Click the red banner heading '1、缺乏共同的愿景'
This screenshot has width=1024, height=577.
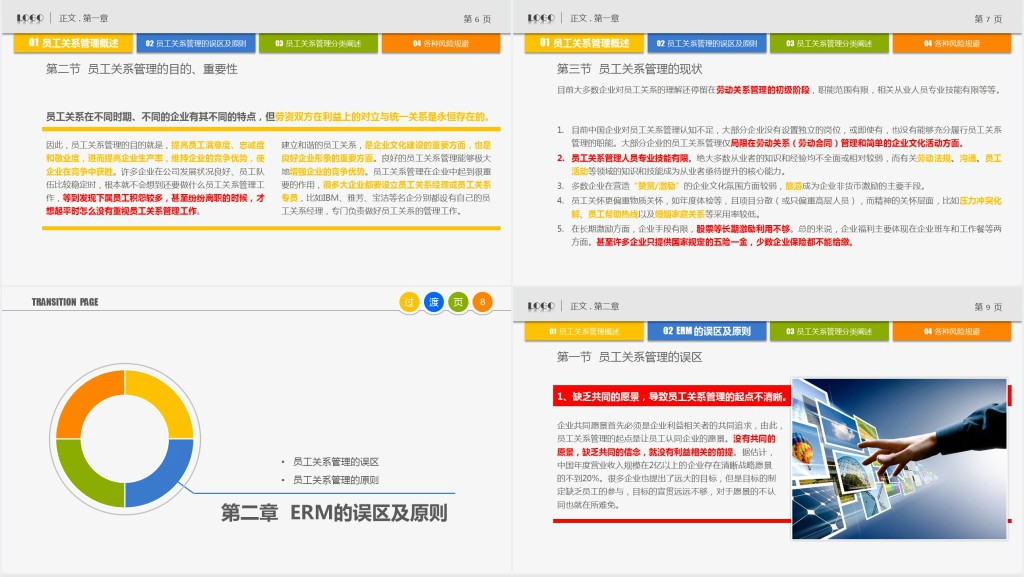coord(670,397)
